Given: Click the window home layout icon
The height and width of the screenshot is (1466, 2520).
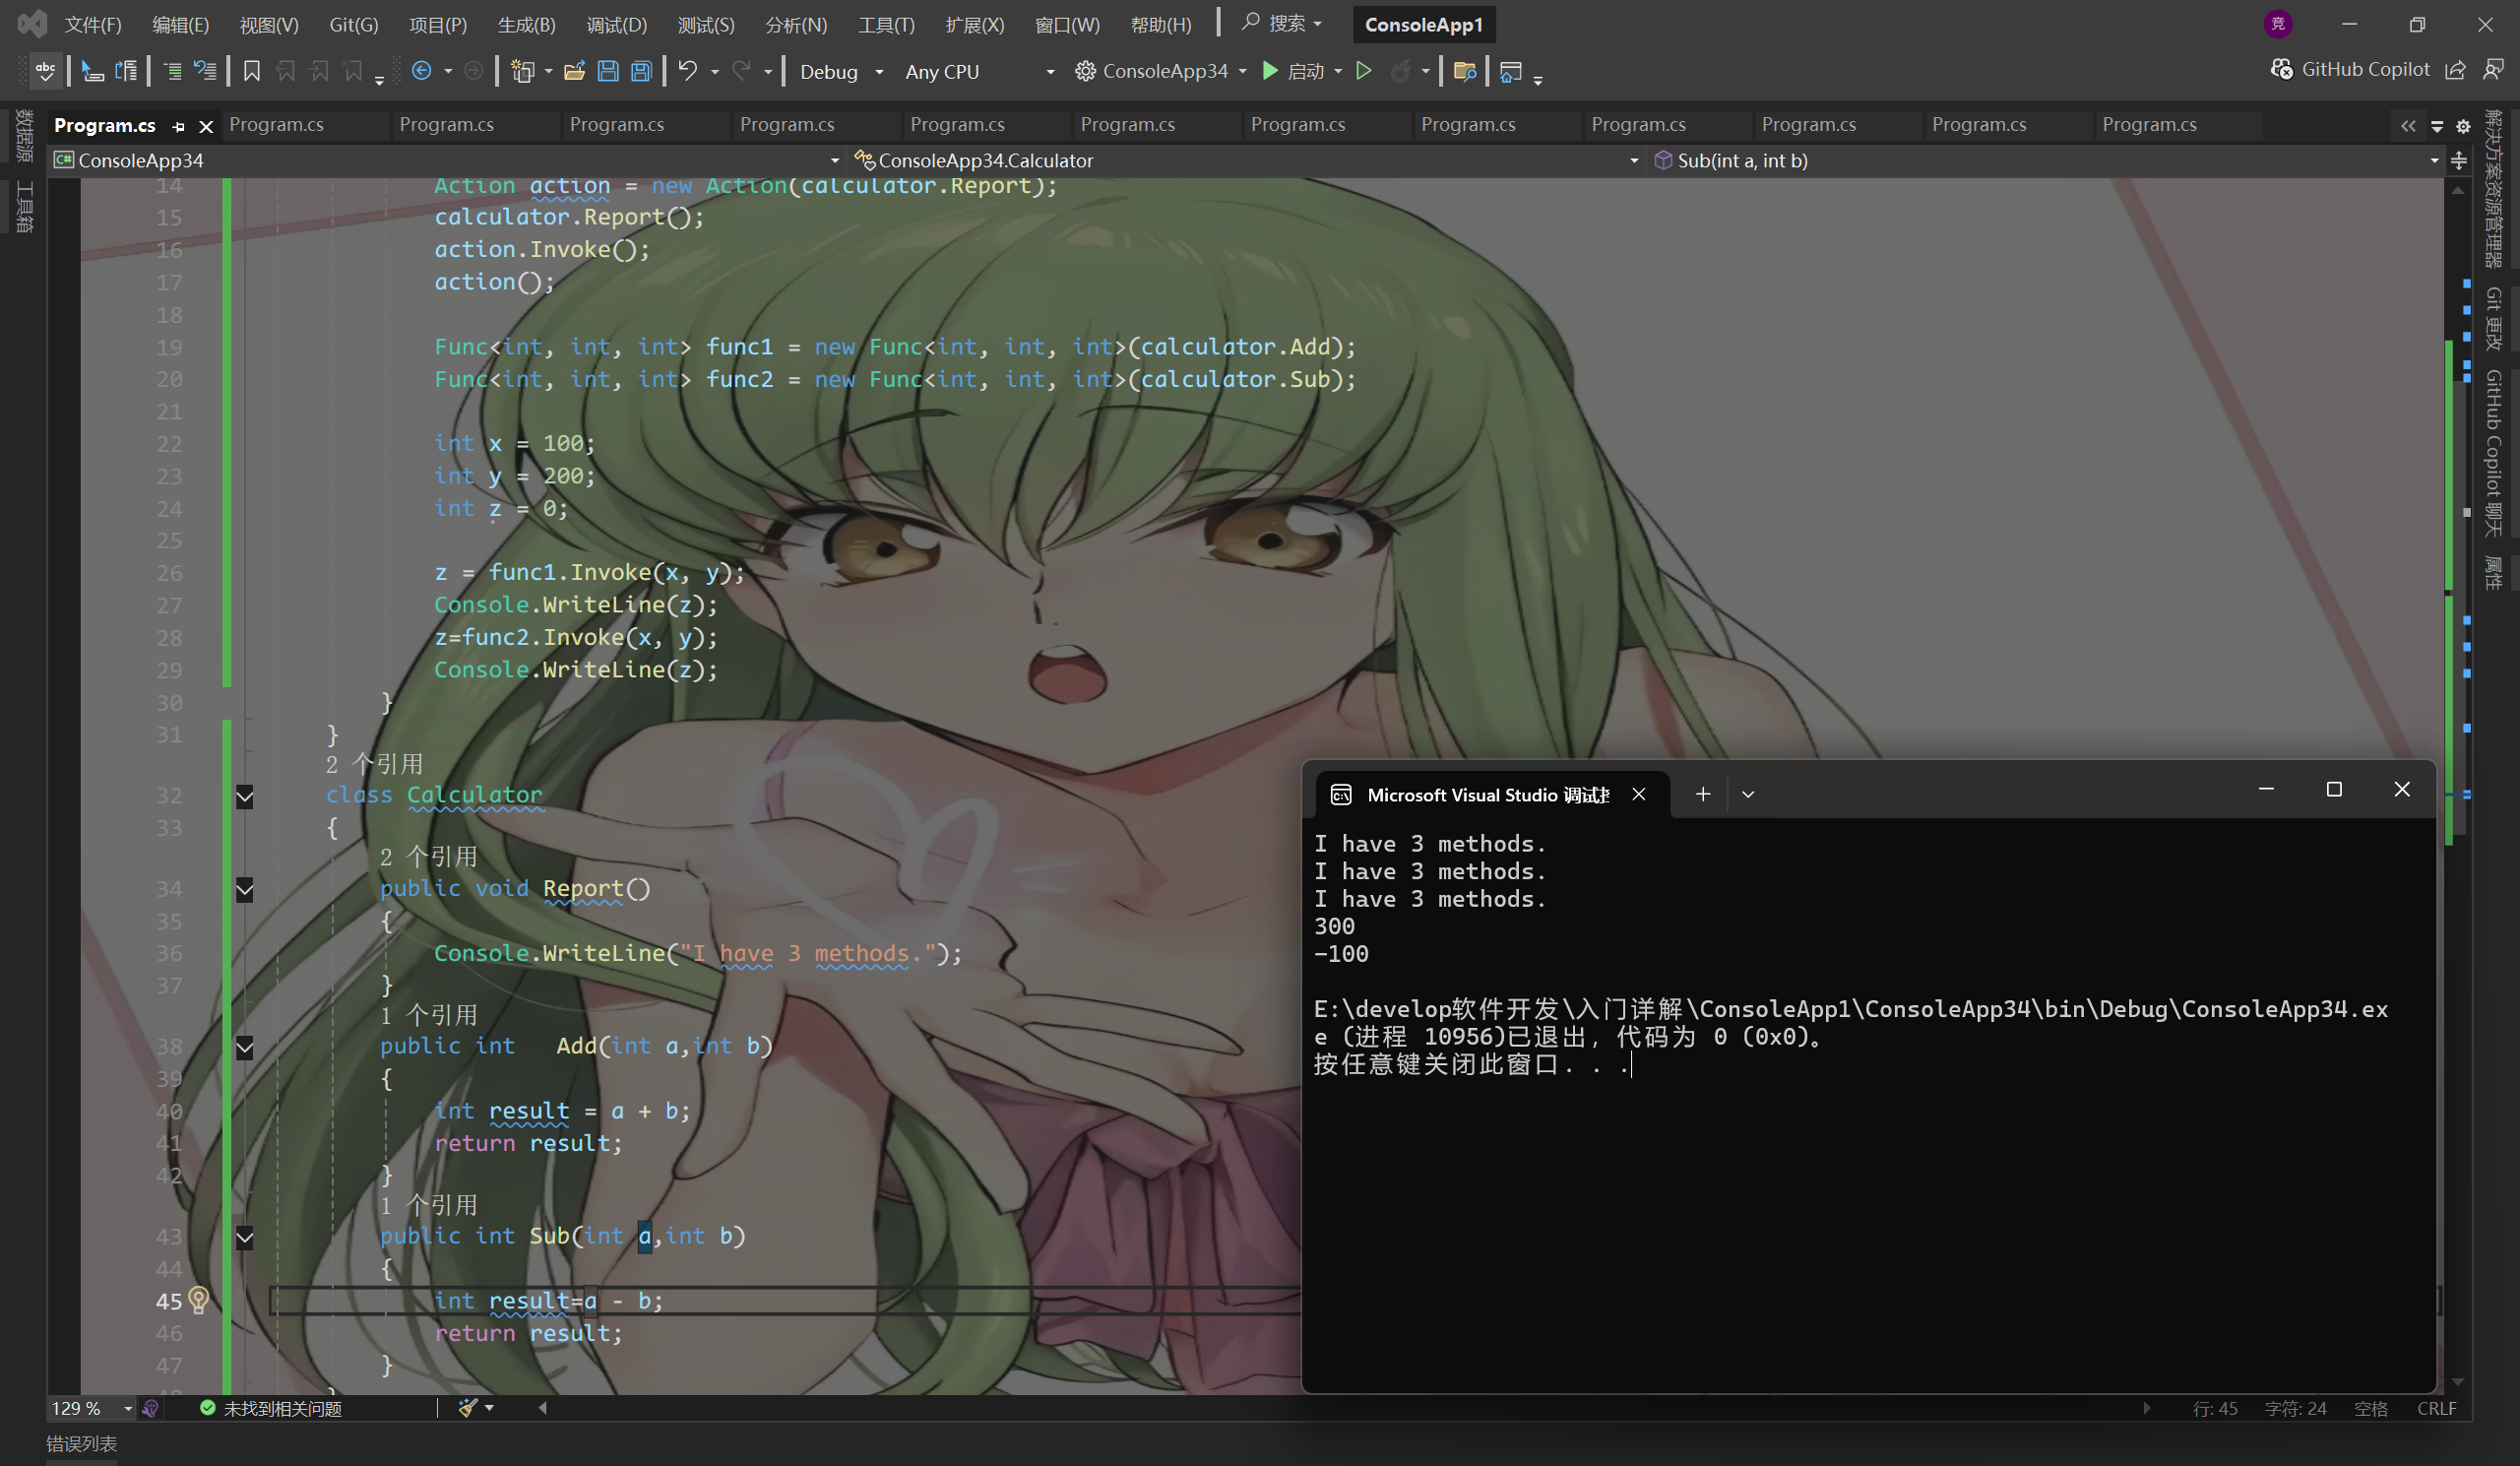Looking at the screenshot, I should pos(1511,71).
